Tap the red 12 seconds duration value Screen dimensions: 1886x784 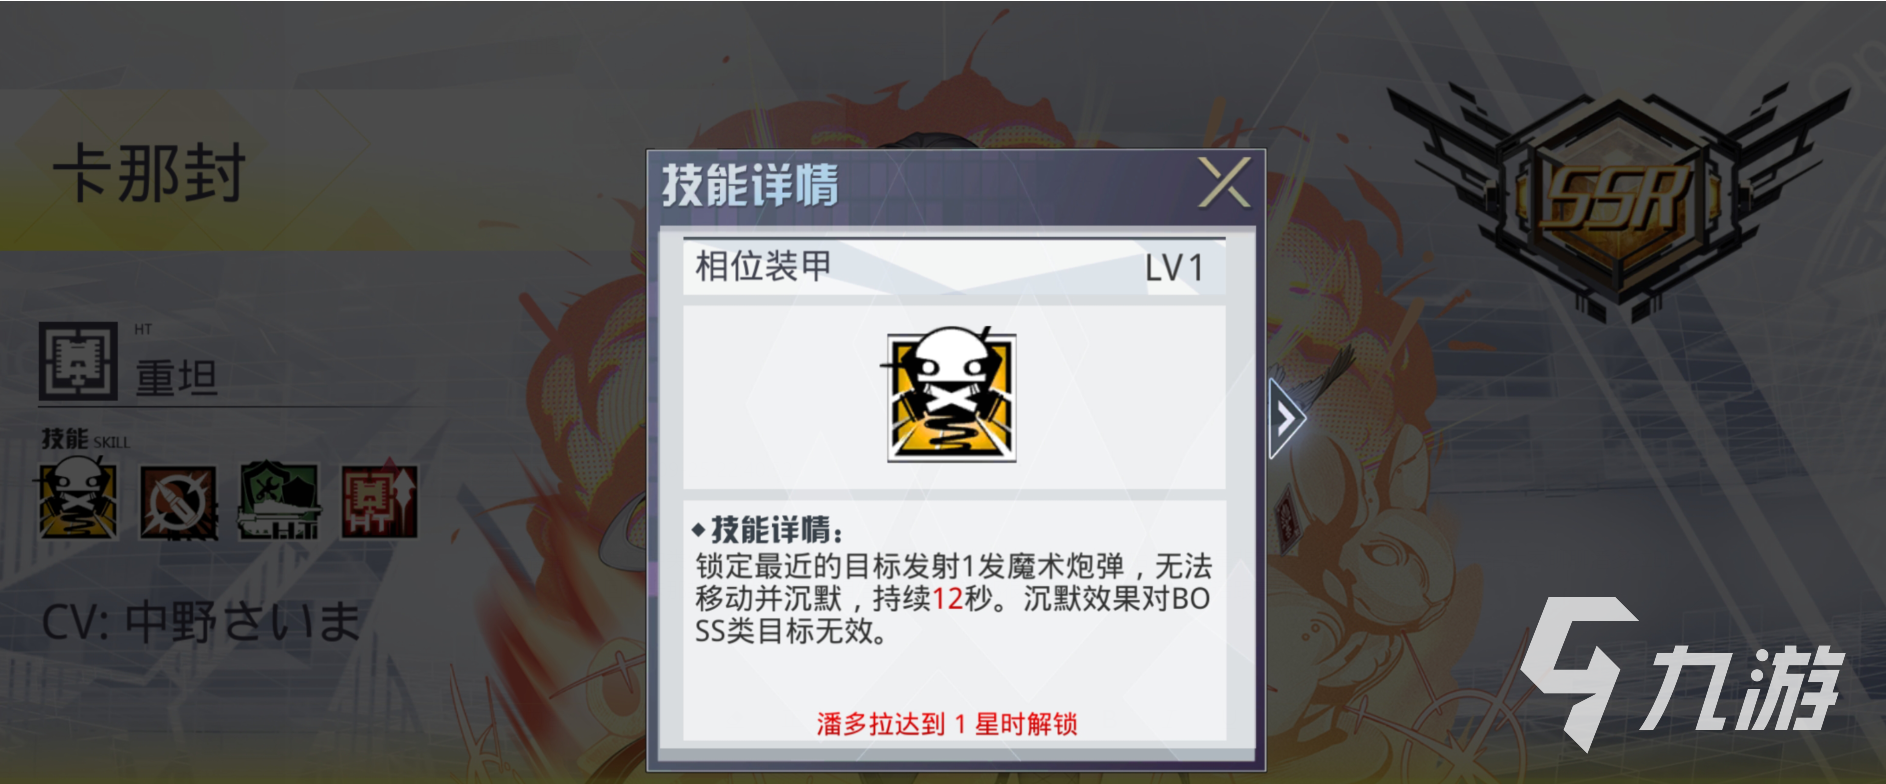click(x=947, y=598)
